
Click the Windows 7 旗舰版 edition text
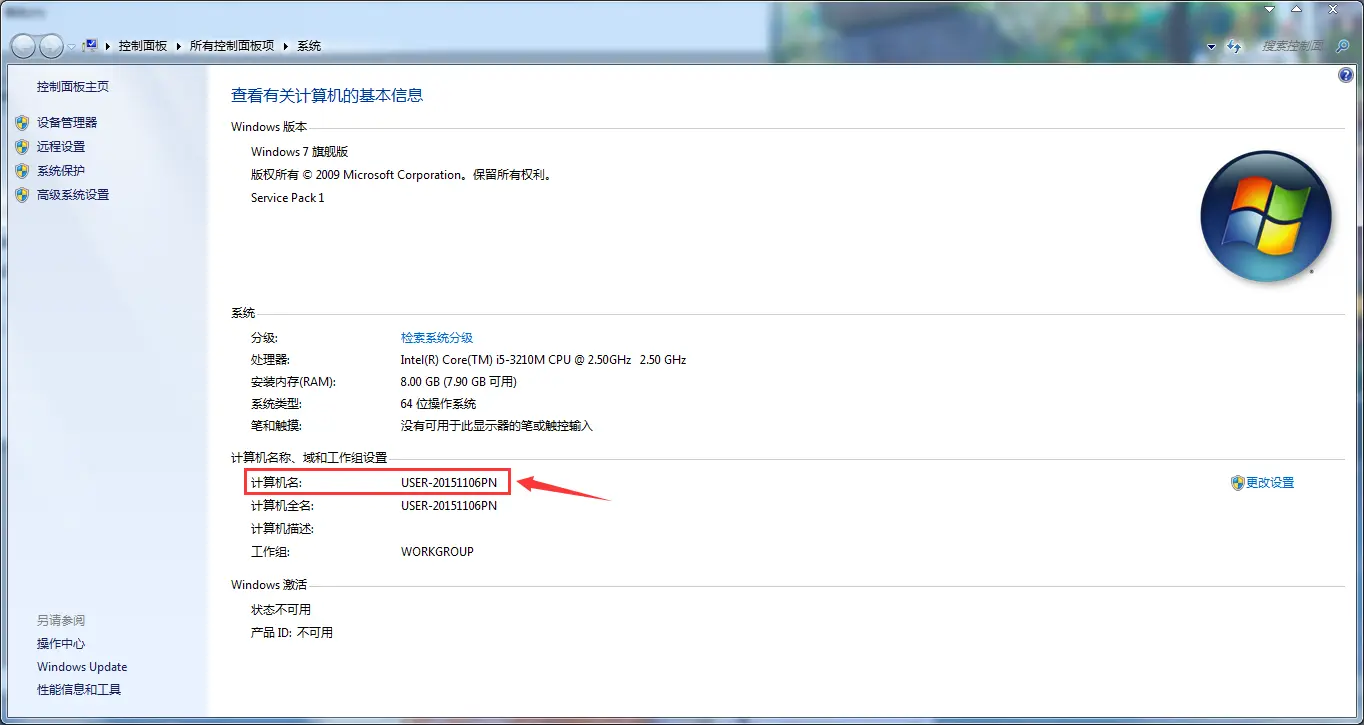(x=299, y=152)
